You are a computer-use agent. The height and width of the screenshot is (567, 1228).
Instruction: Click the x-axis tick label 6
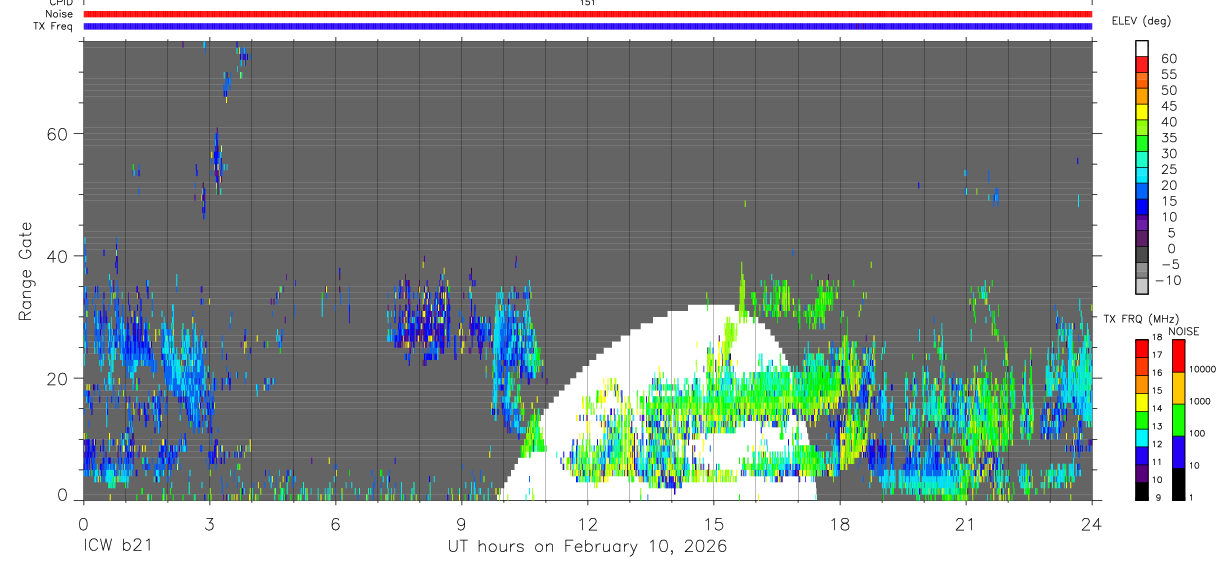point(335,523)
